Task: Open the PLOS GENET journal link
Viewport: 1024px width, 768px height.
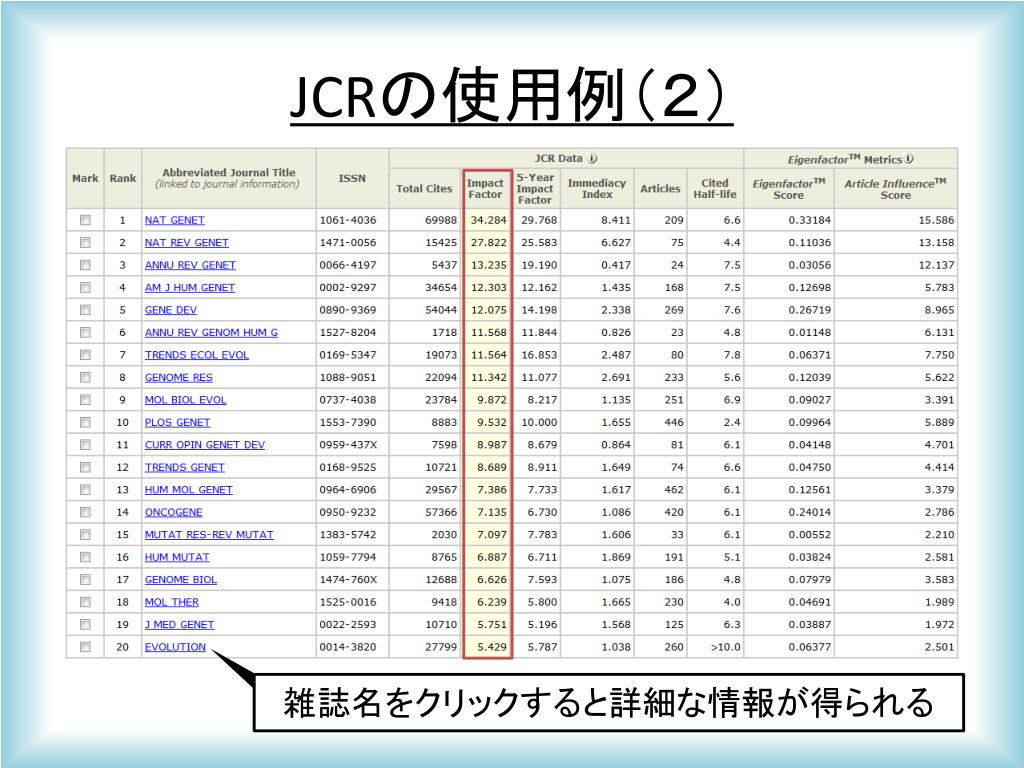Action: coord(177,423)
